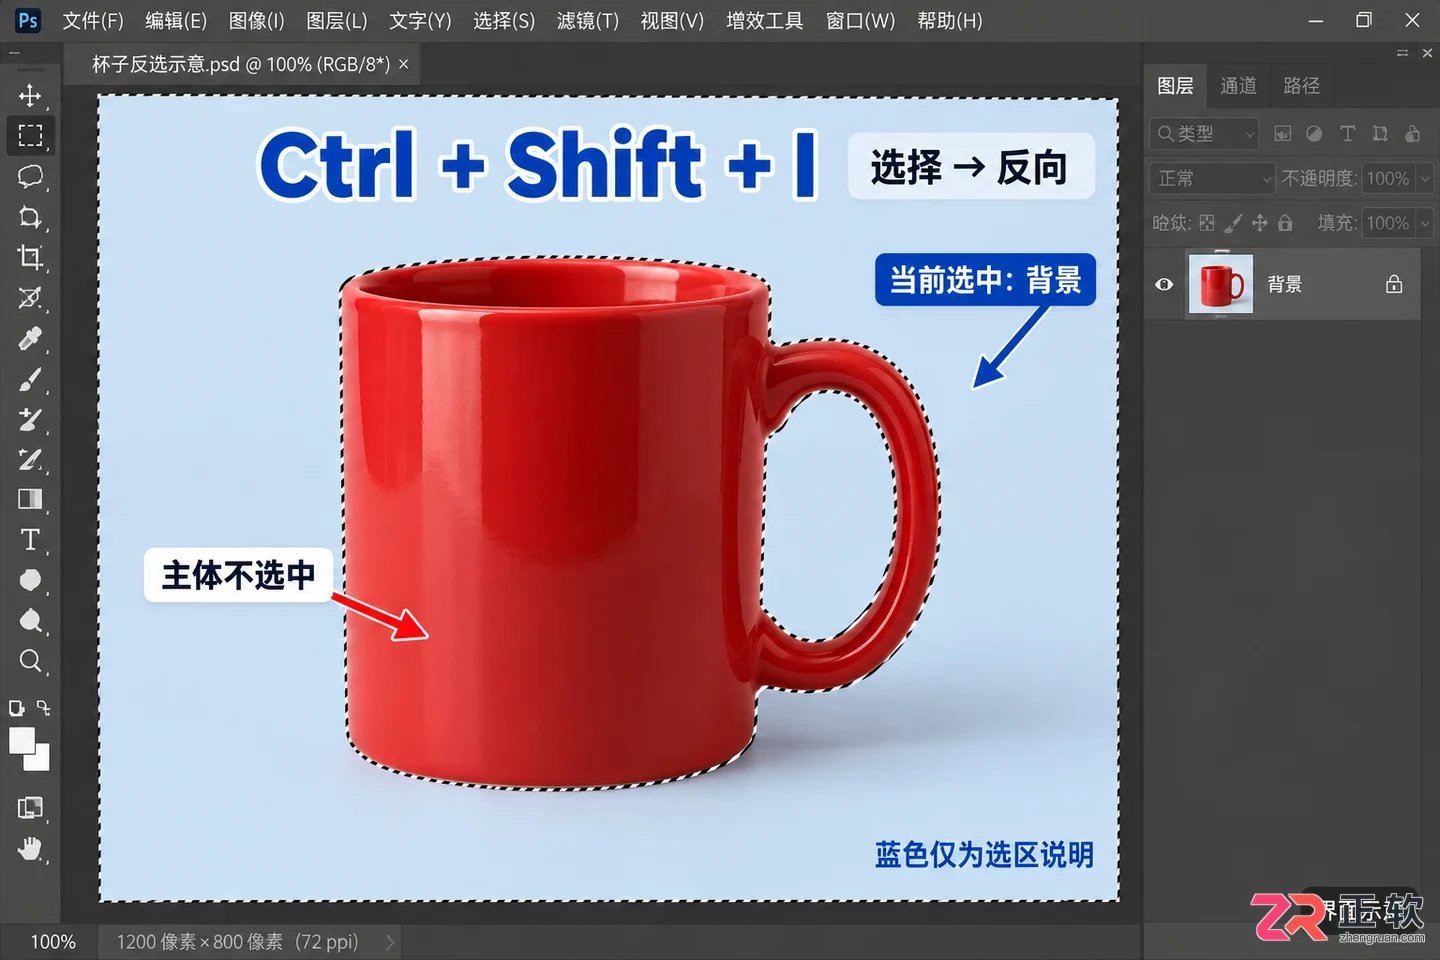Open the 选择(S) menu

point(504,21)
